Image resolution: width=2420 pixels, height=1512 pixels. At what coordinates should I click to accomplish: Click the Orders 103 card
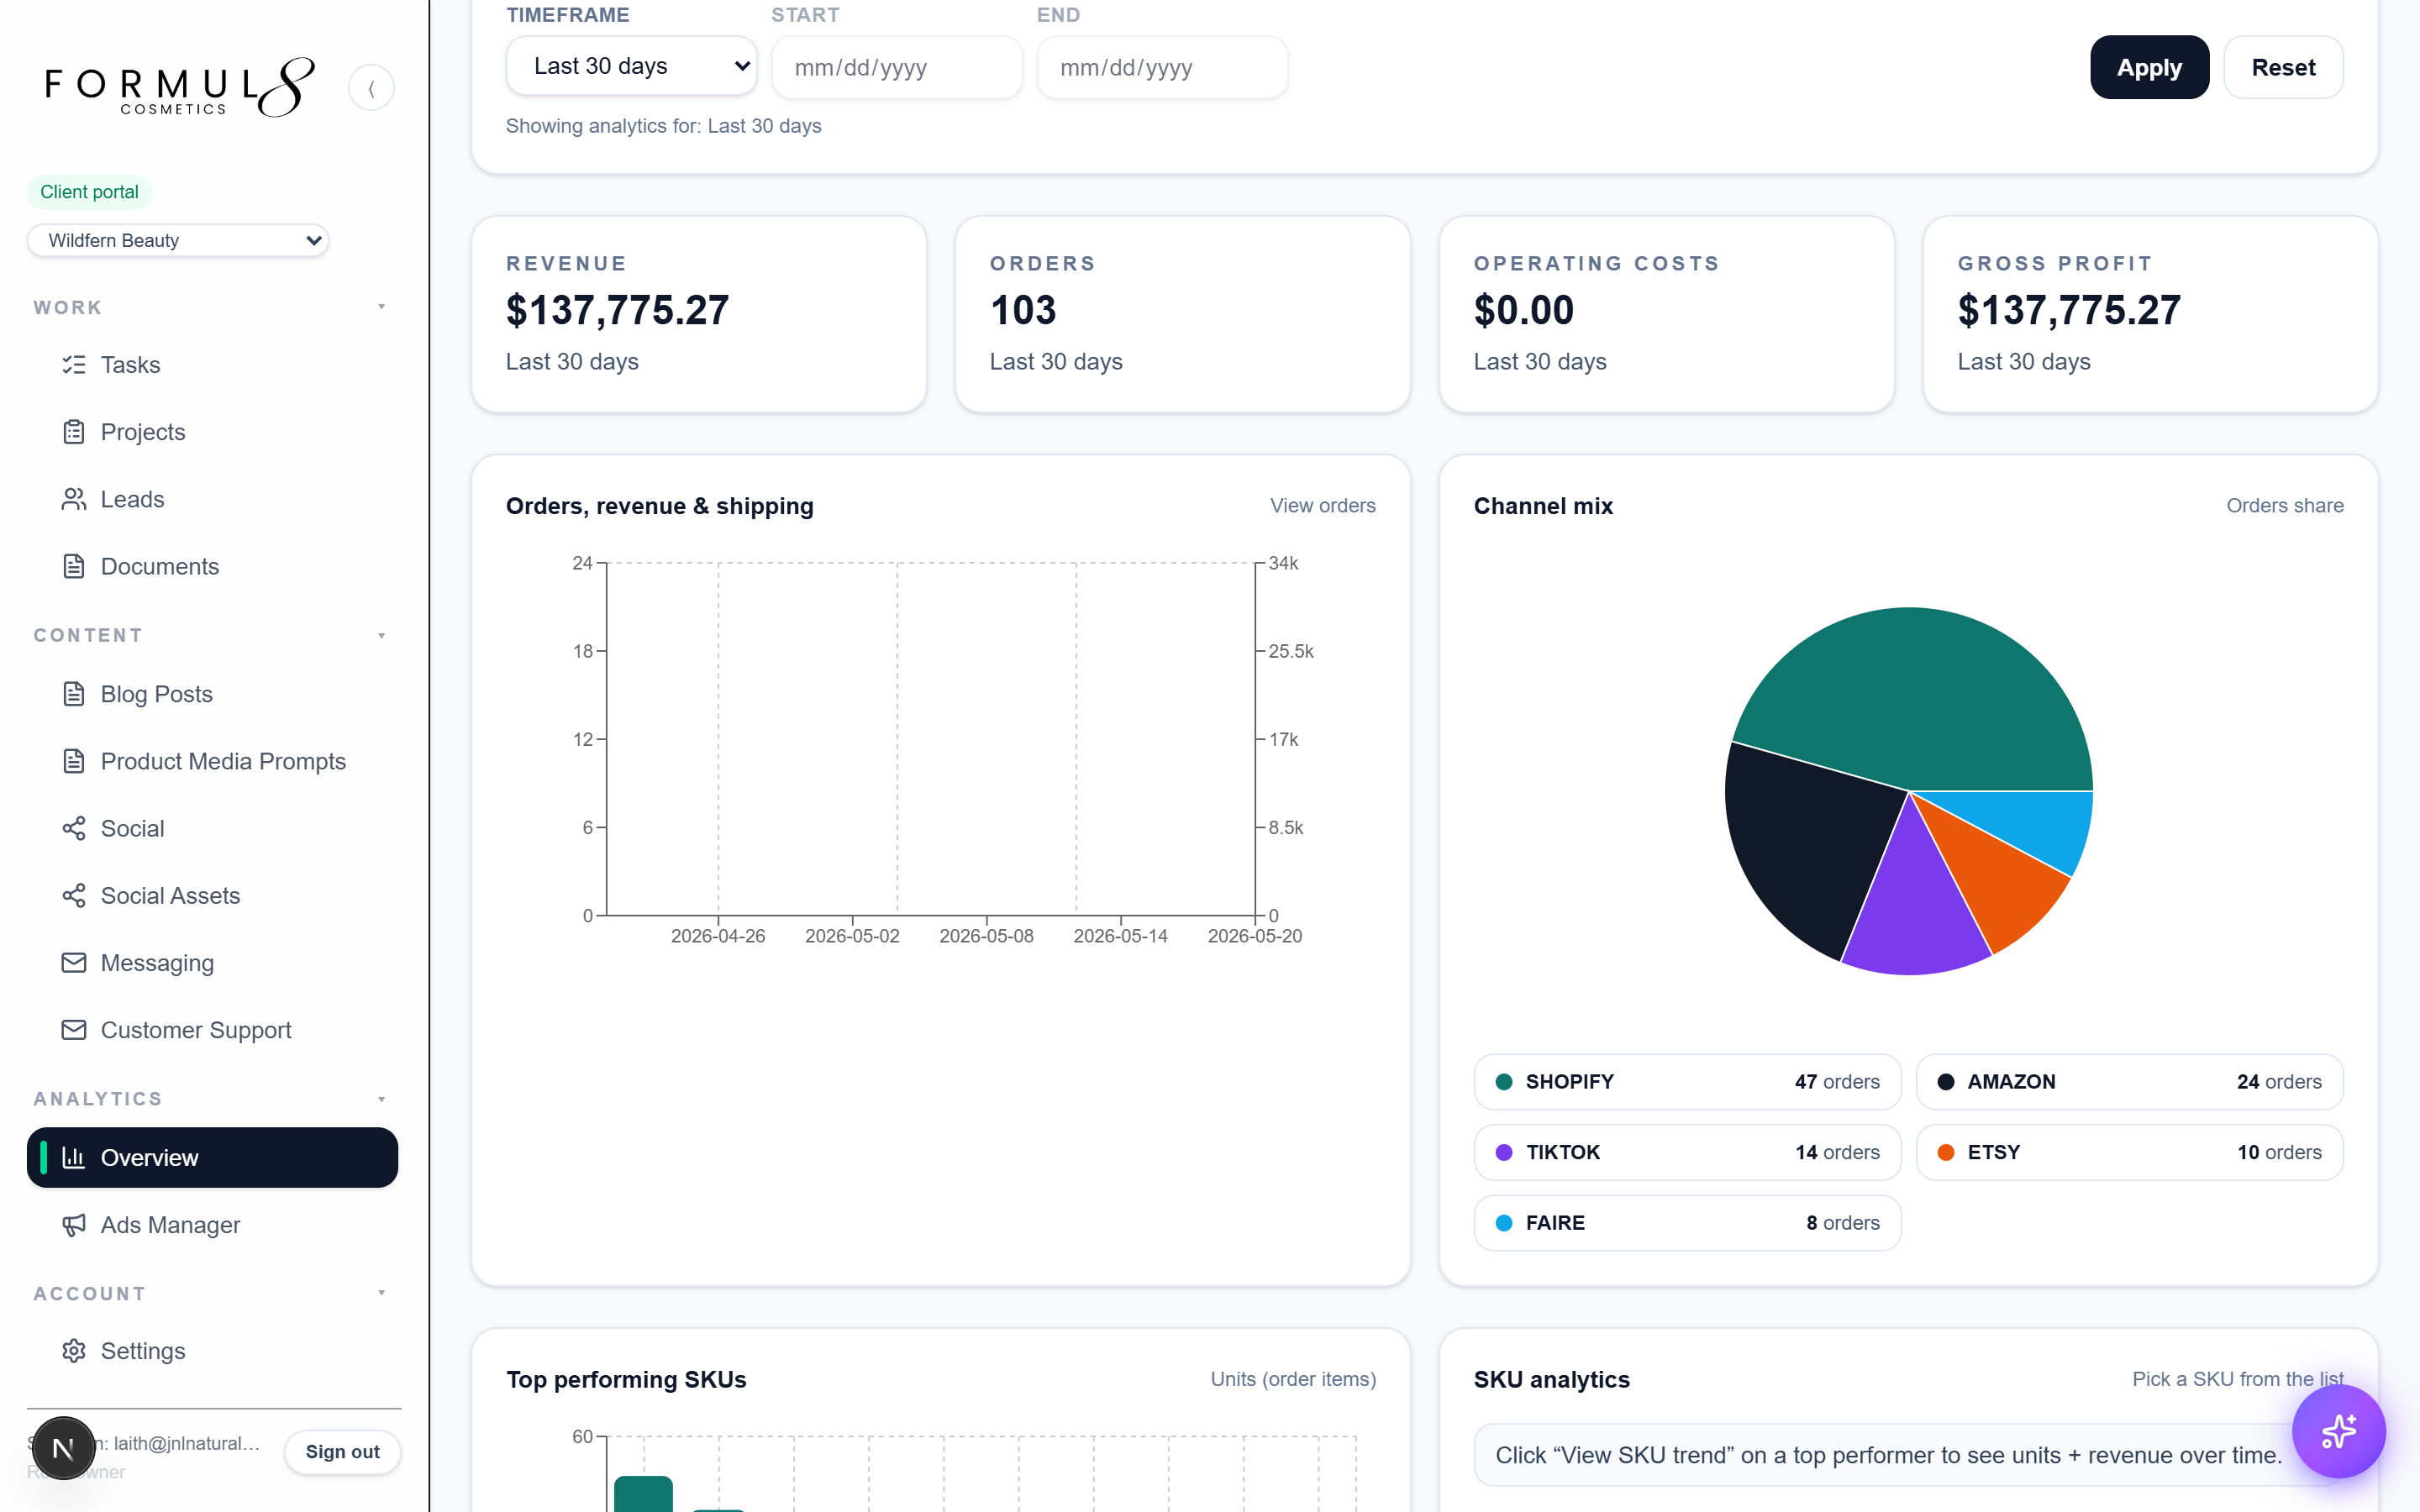(x=1183, y=314)
